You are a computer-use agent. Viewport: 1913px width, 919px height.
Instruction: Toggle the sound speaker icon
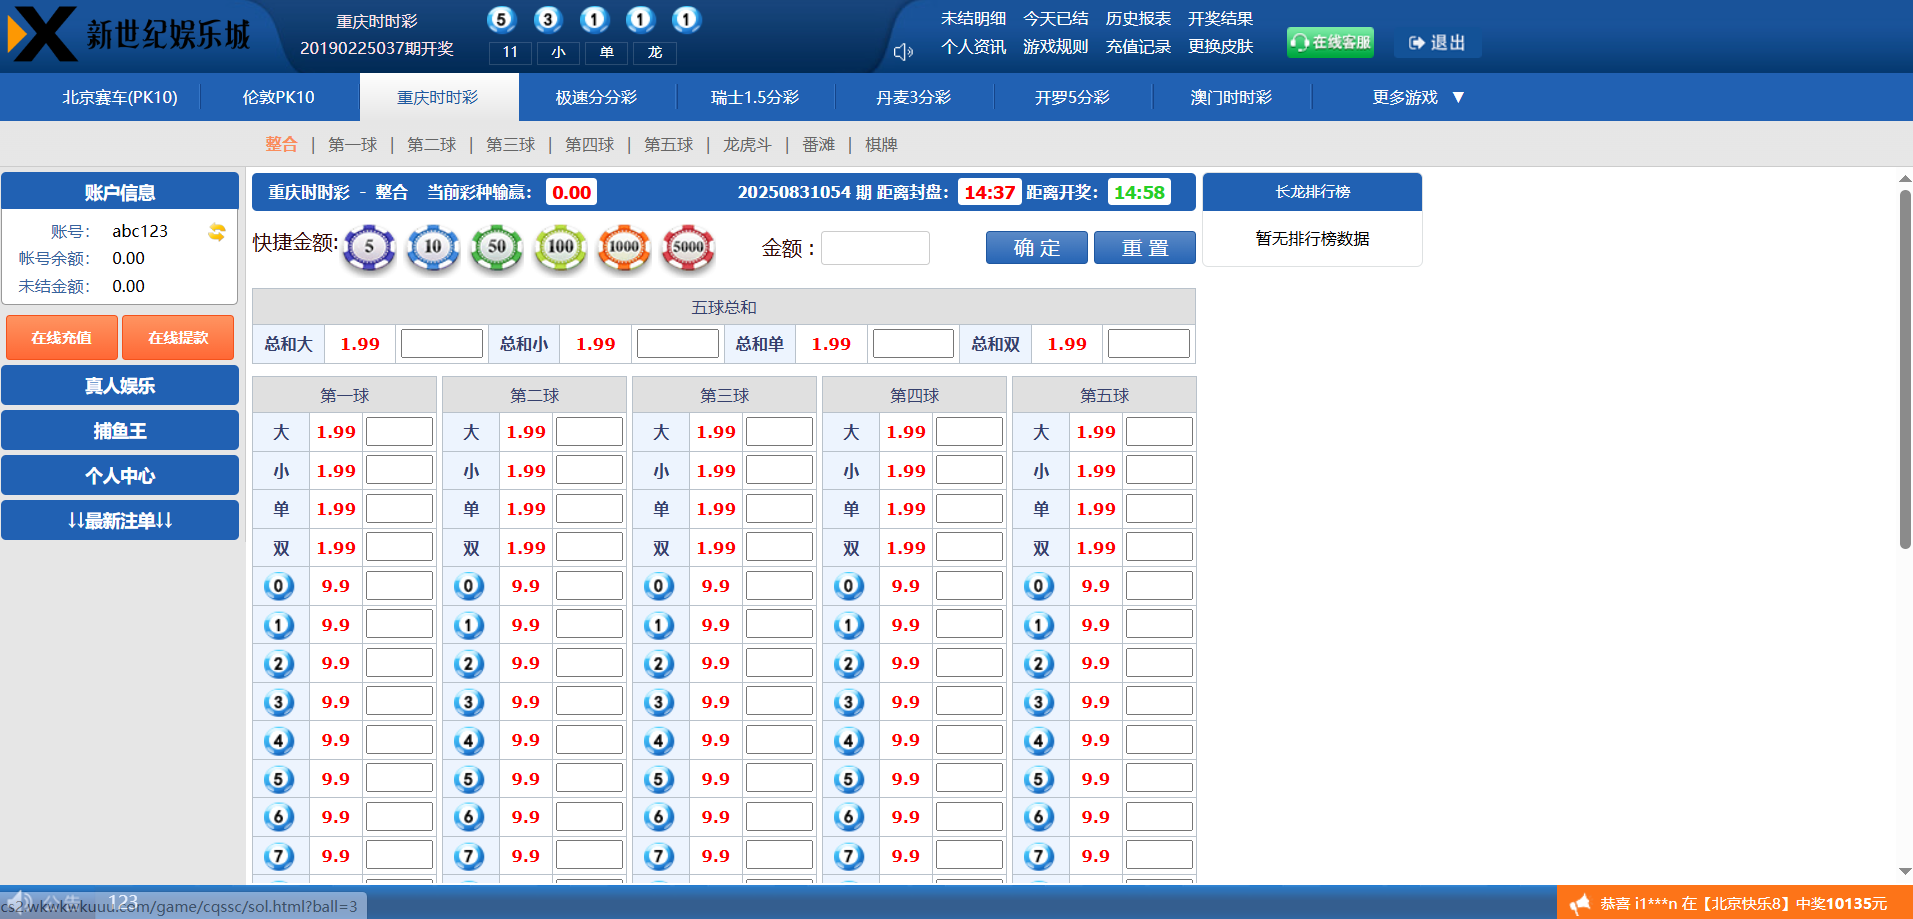point(902,52)
